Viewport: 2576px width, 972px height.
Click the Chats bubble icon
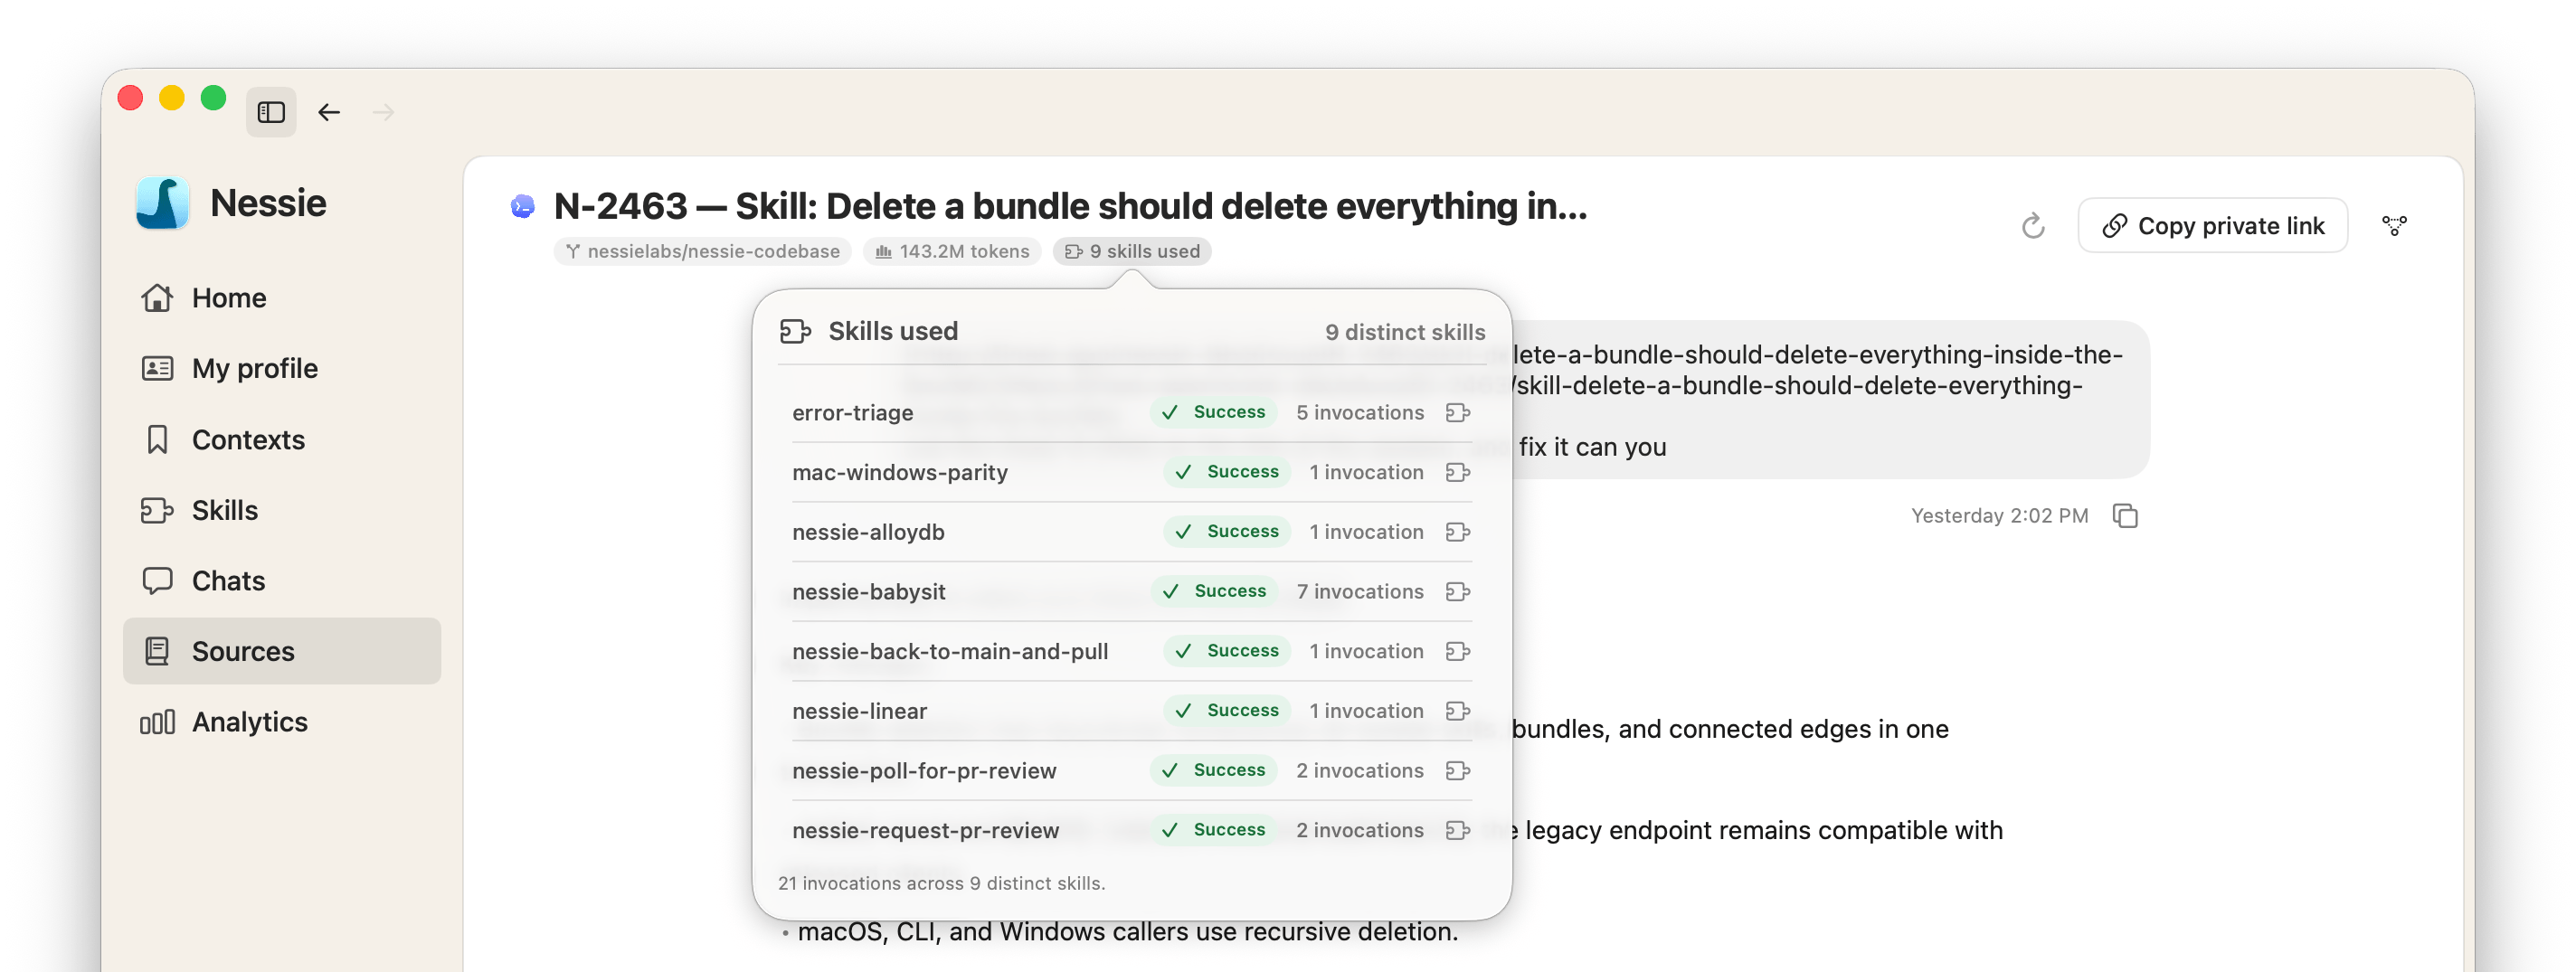click(x=157, y=580)
